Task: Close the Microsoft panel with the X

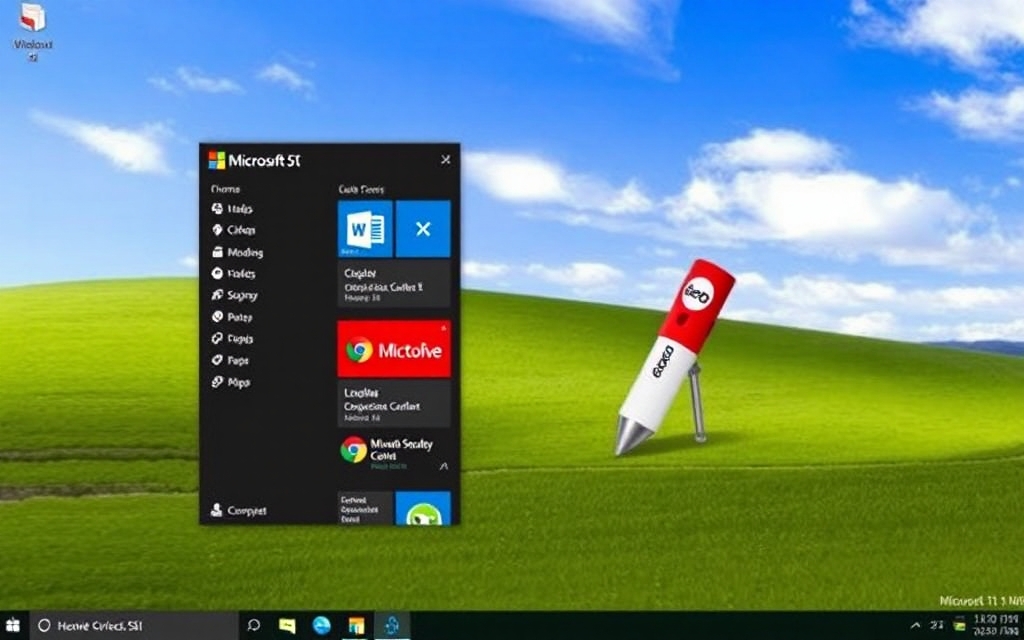Action: (x=445, y=159)
